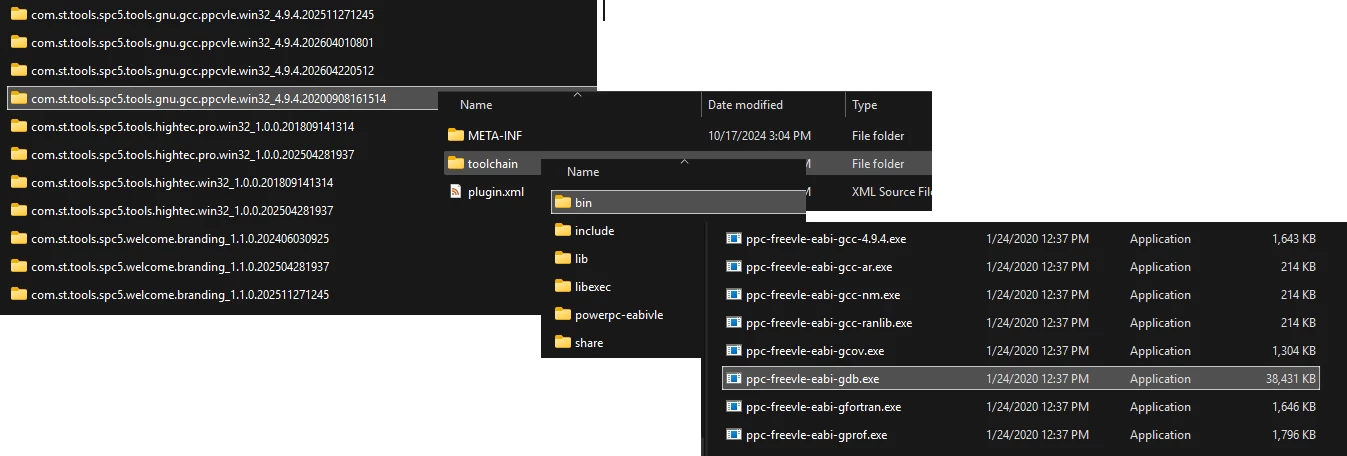Select com.st.tools.spc5.tools.hightec.win32_1.0.0.202504281937 folder name
This screenshot has width=1347, height=456.
pyautogui.click(x=182, y=210)
